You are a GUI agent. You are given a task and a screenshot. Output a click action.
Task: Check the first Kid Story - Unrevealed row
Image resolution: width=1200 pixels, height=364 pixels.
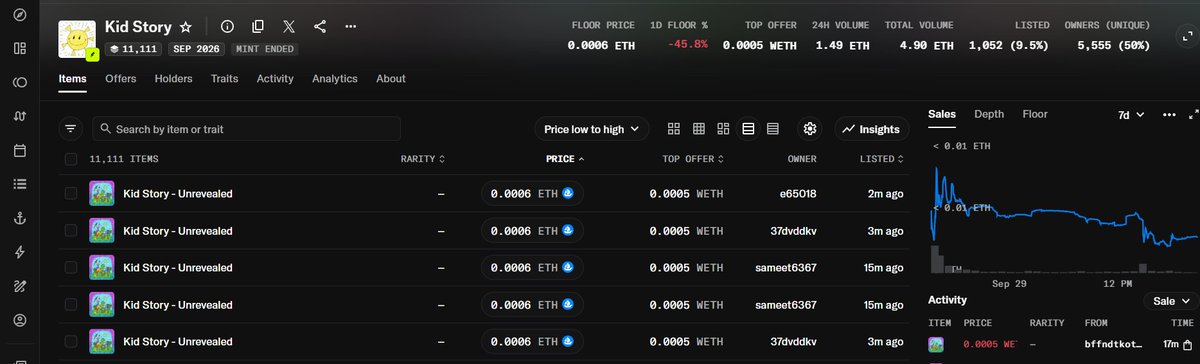pyautogui.click(x=71, y=193)
